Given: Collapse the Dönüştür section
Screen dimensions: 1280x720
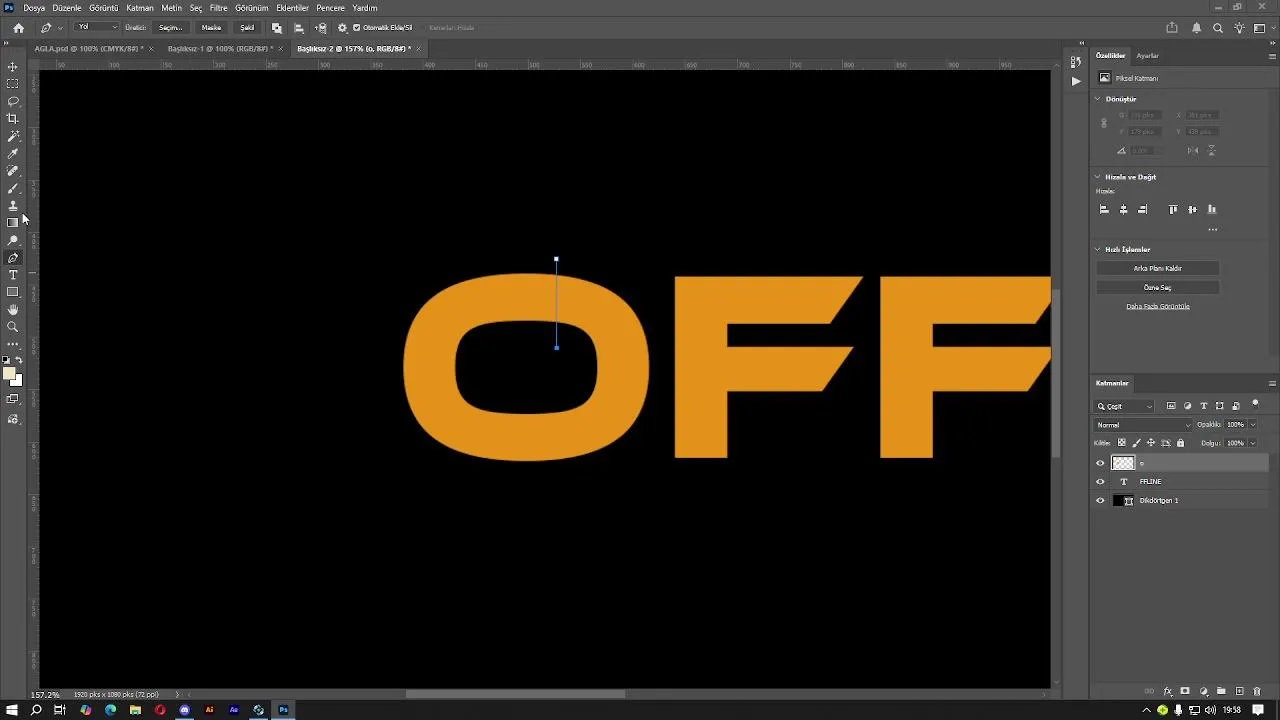Looking at the screenshot, I should (x=1097, y=99).
